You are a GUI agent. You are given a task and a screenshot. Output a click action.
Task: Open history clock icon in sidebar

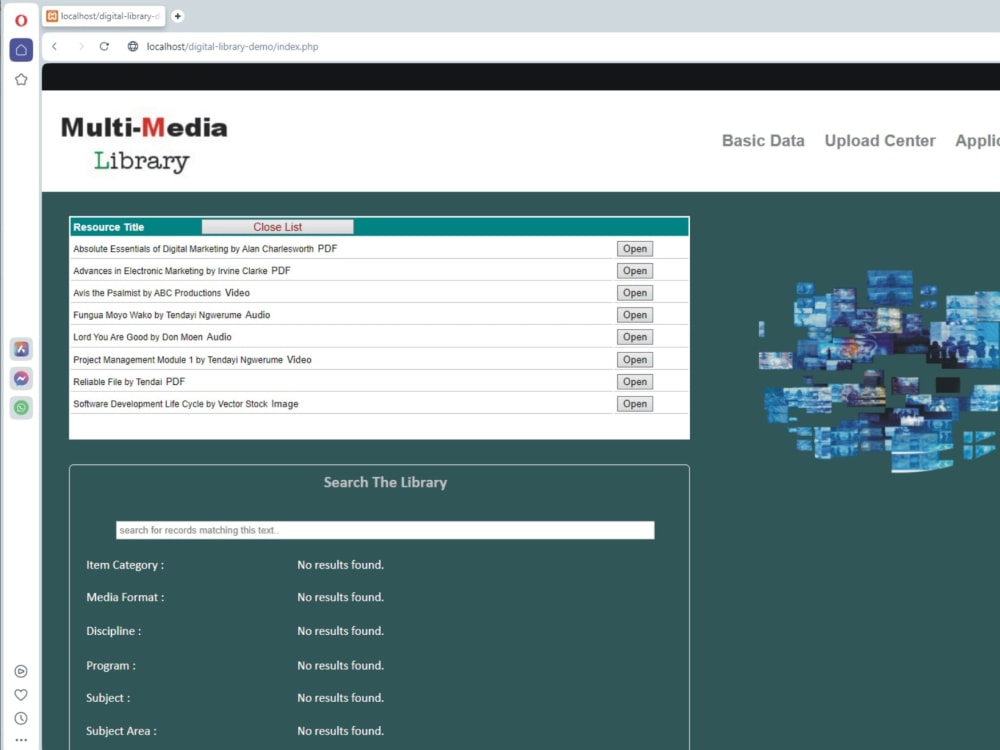tap(21, 718)
